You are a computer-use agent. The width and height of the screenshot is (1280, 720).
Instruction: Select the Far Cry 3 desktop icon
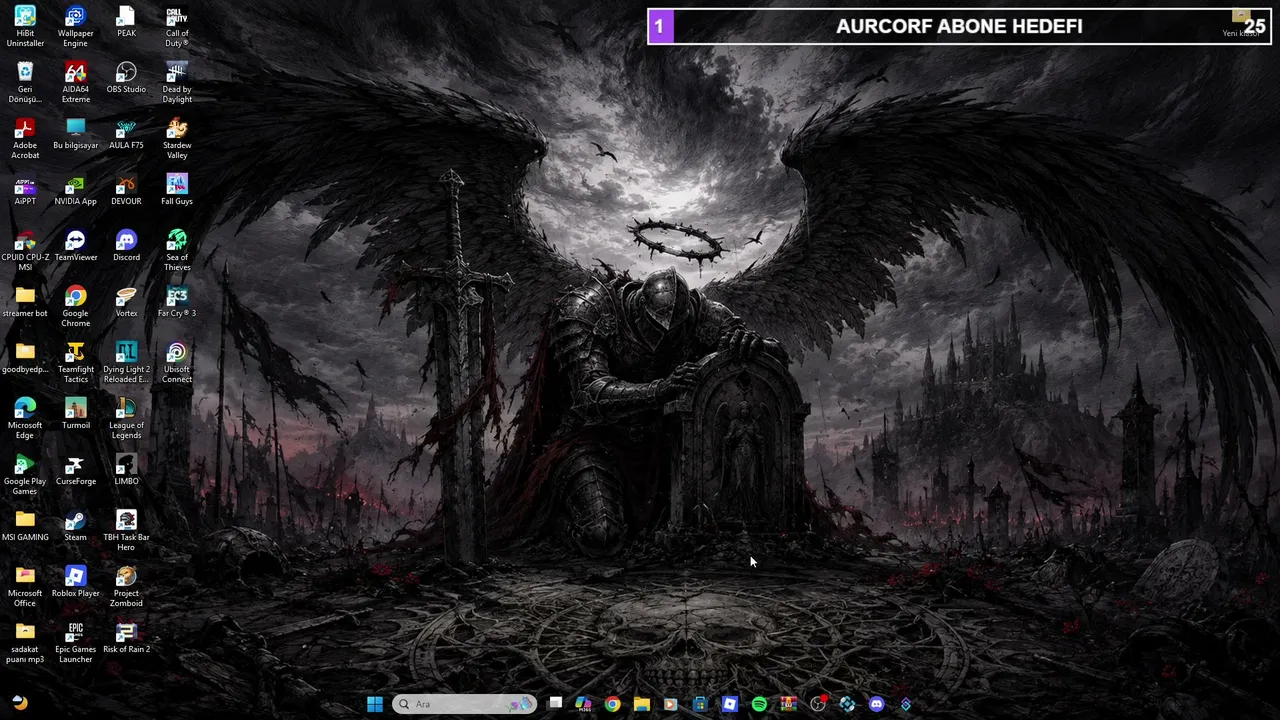click(x=177, y=302)
